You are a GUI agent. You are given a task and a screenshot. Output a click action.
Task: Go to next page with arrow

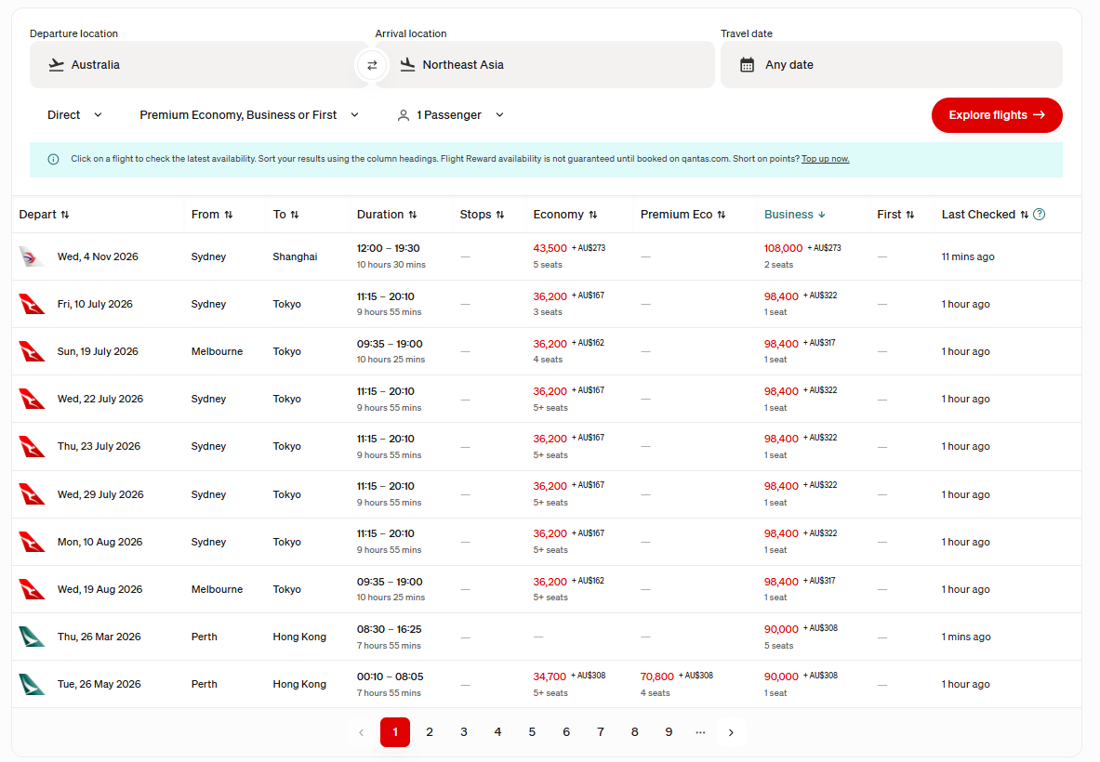point(731,732)
